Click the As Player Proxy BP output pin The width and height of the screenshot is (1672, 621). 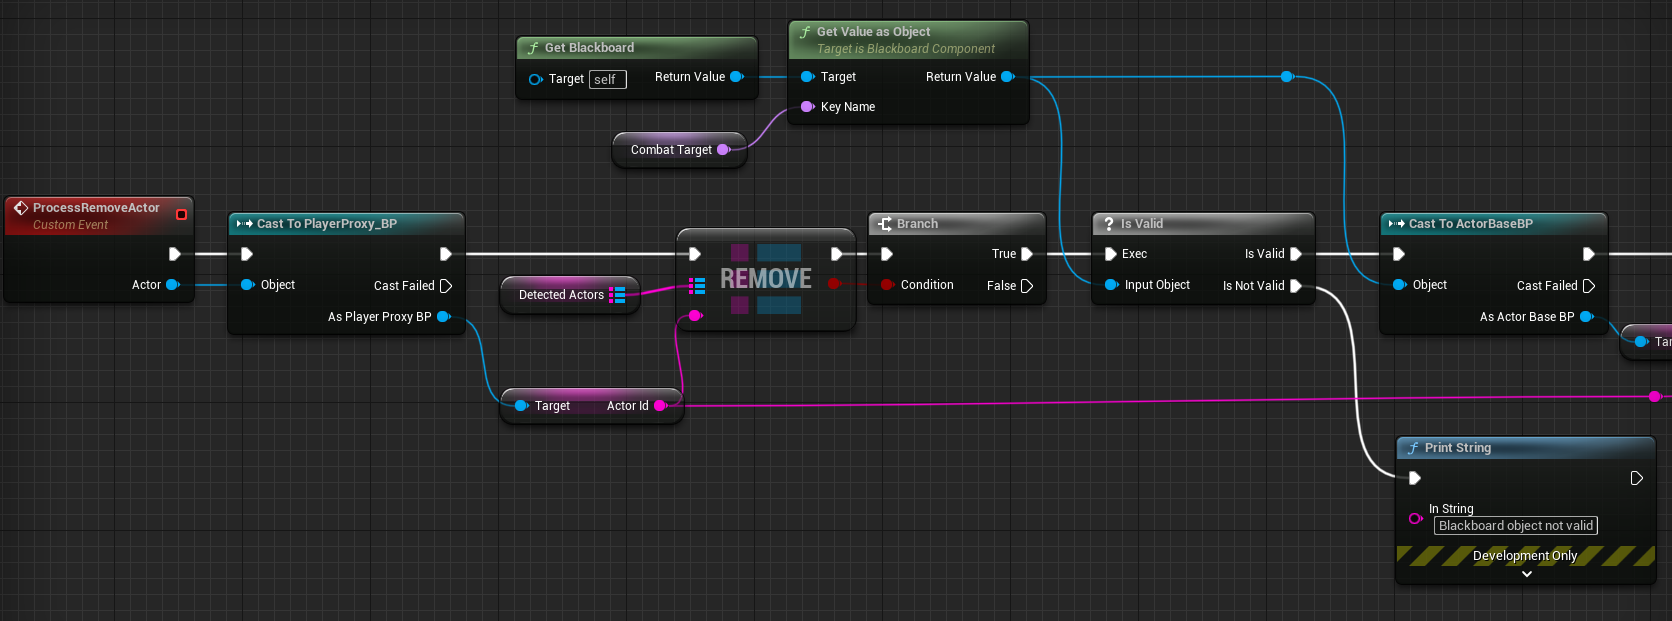coord(443,317)
